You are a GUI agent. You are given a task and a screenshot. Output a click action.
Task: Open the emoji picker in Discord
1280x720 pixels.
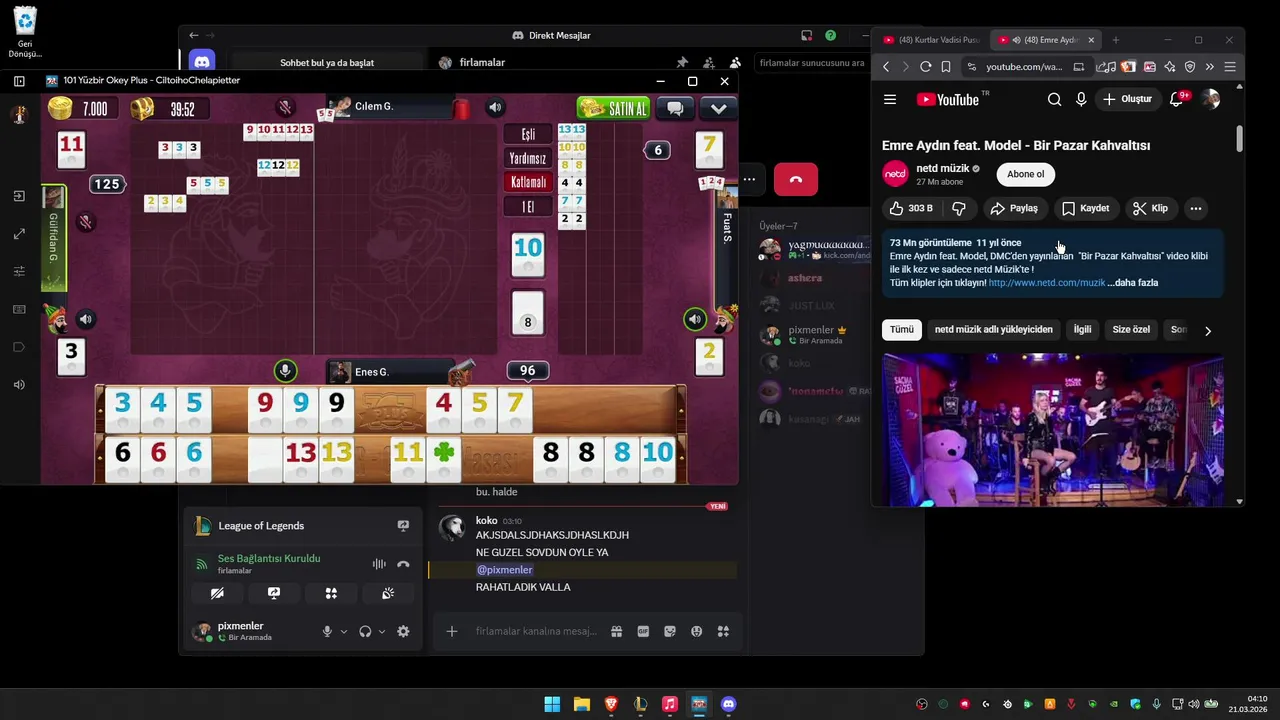(x=696, y=631)
